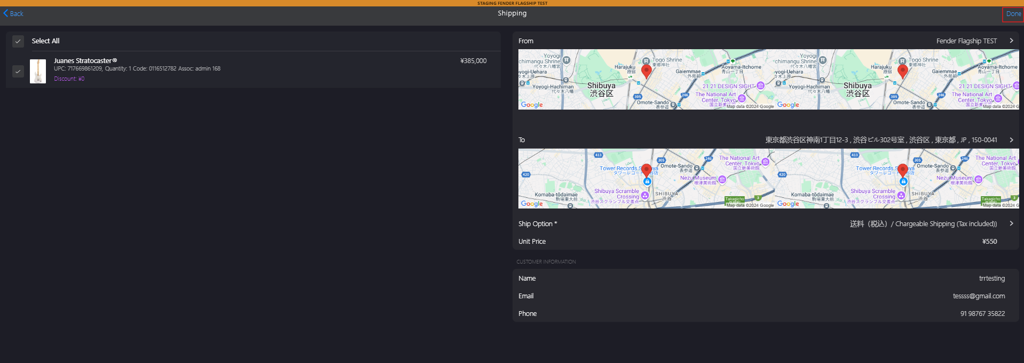Go back using the Back button
1024x363 pixels.
[x=13, y=14]
